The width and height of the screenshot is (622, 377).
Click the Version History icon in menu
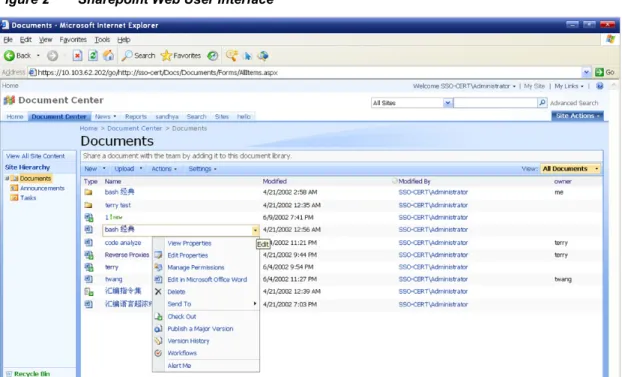pos(158,341)
